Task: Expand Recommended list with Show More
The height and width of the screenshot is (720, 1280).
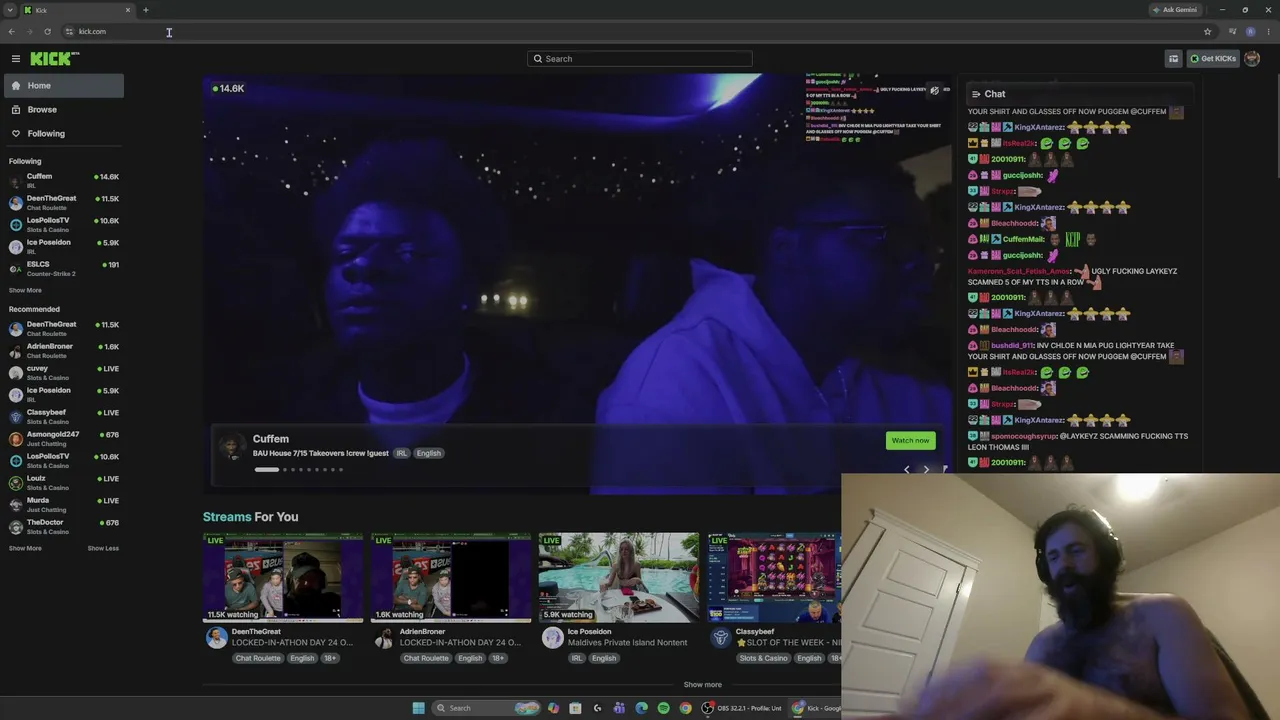Action: (25, 549)
